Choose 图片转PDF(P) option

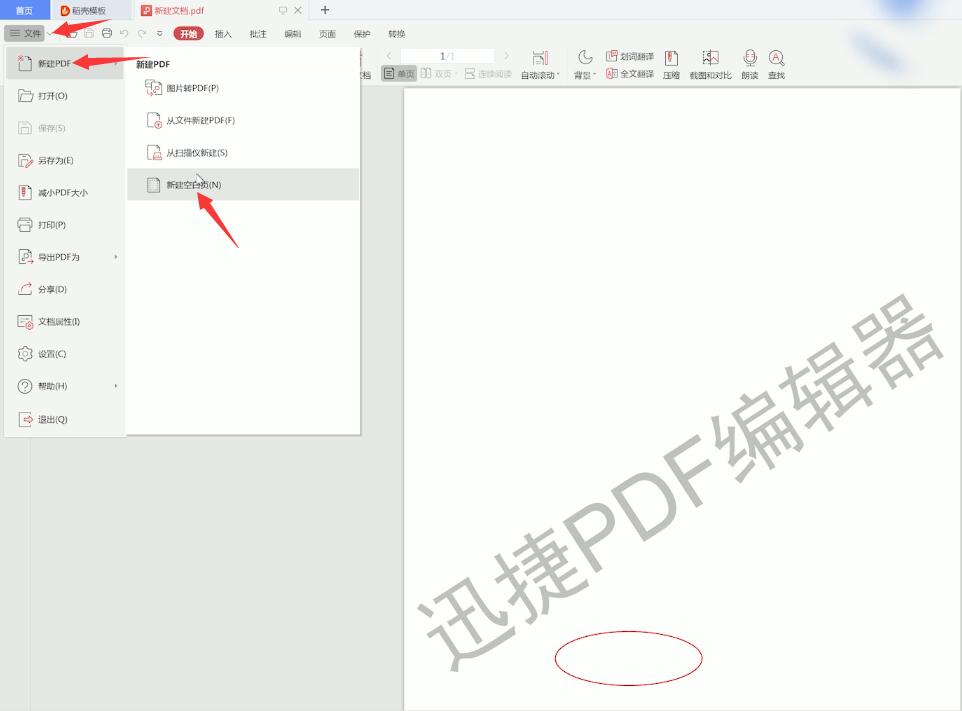(243, 88)
